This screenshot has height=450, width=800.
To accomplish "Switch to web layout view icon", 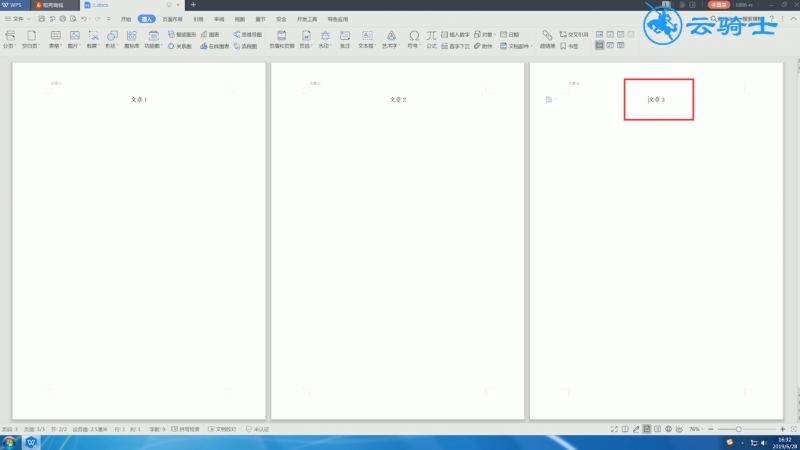I will (x=668, y=429).
